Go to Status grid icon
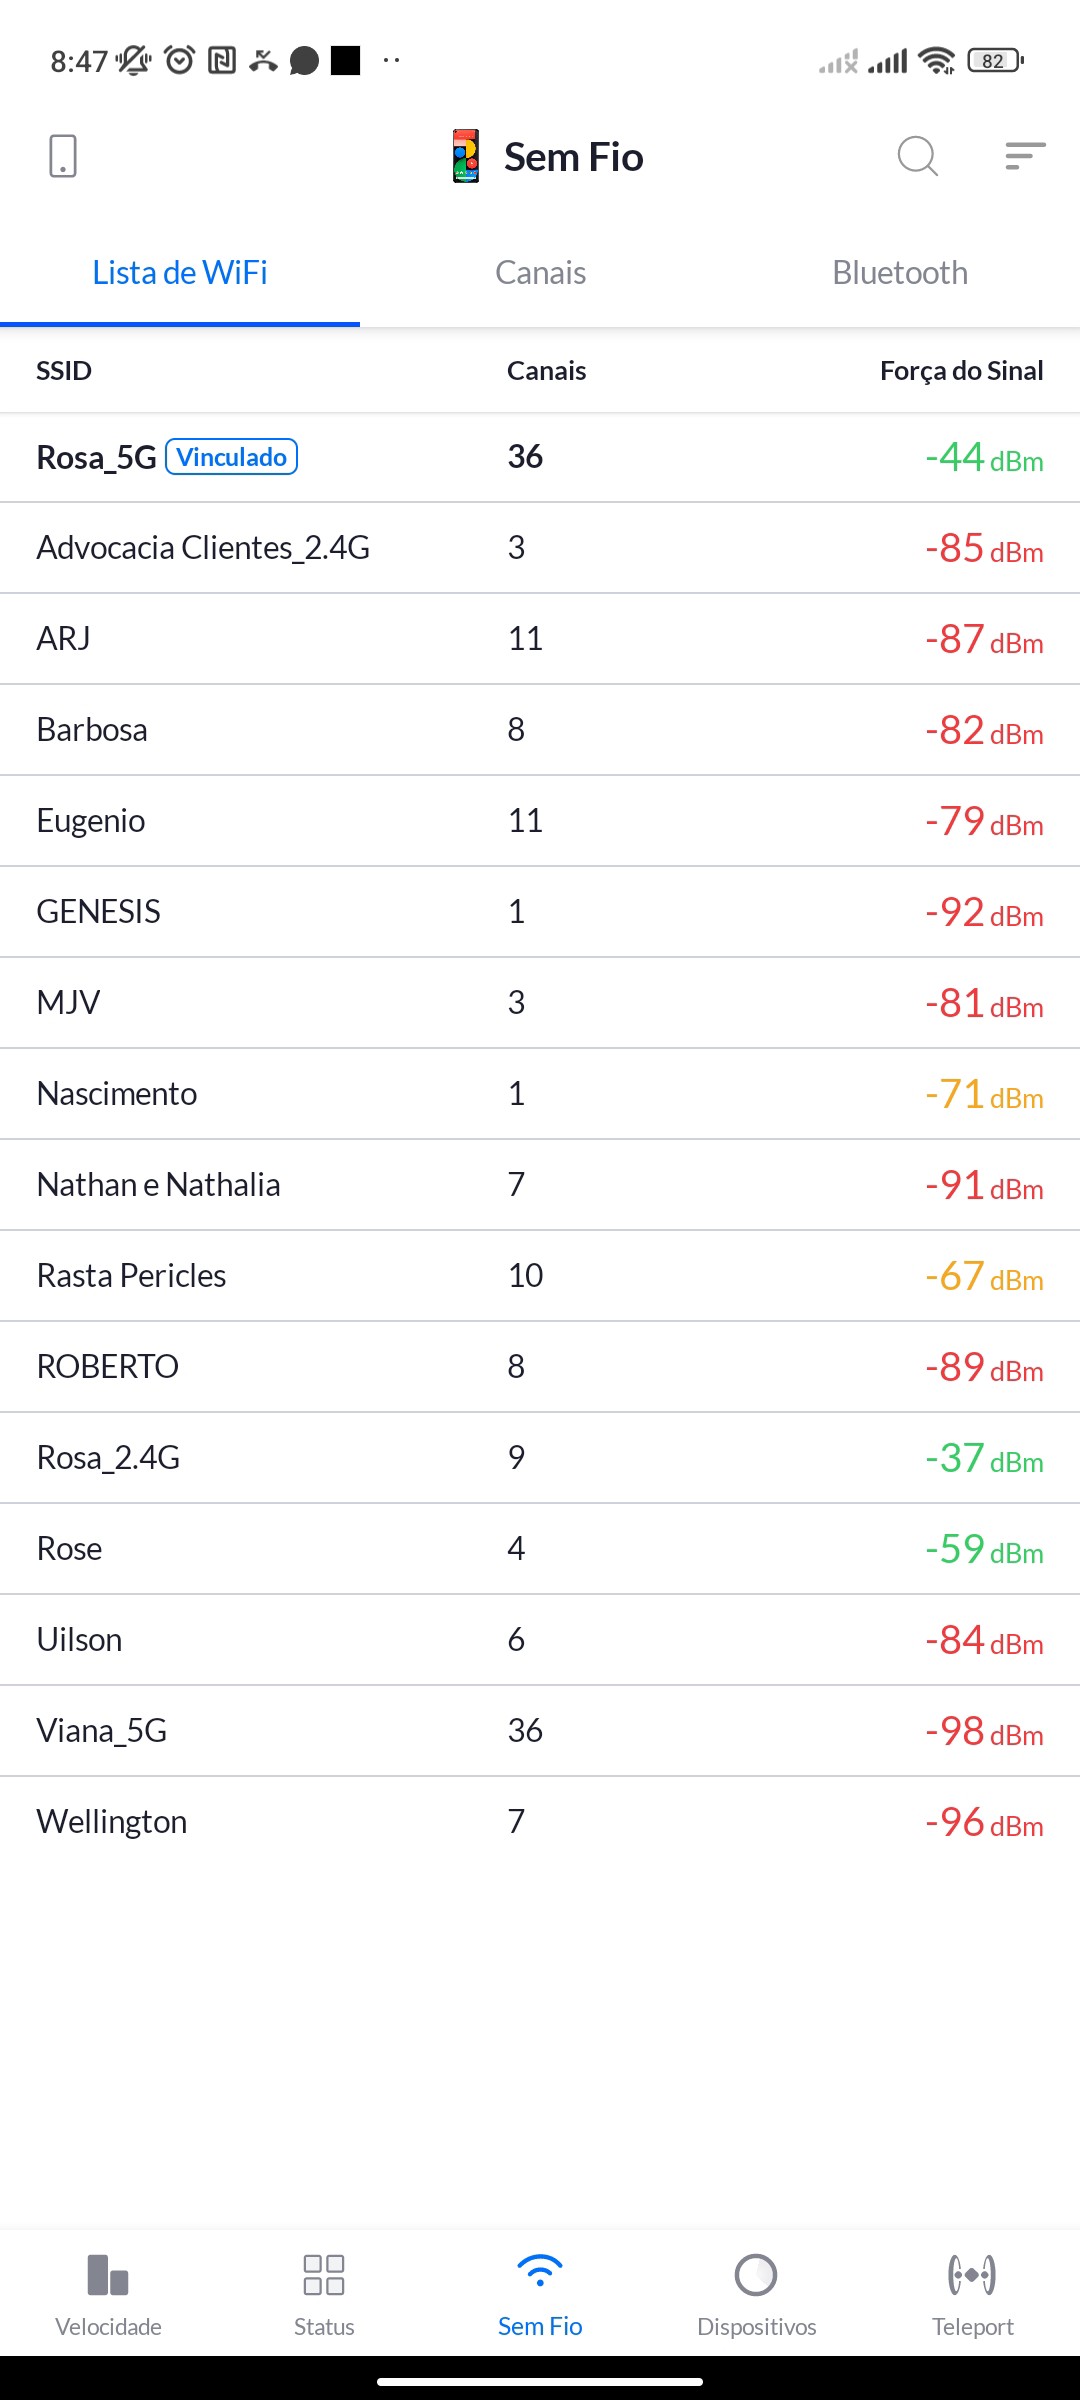1080x2400 pixels. [324, 2275]
